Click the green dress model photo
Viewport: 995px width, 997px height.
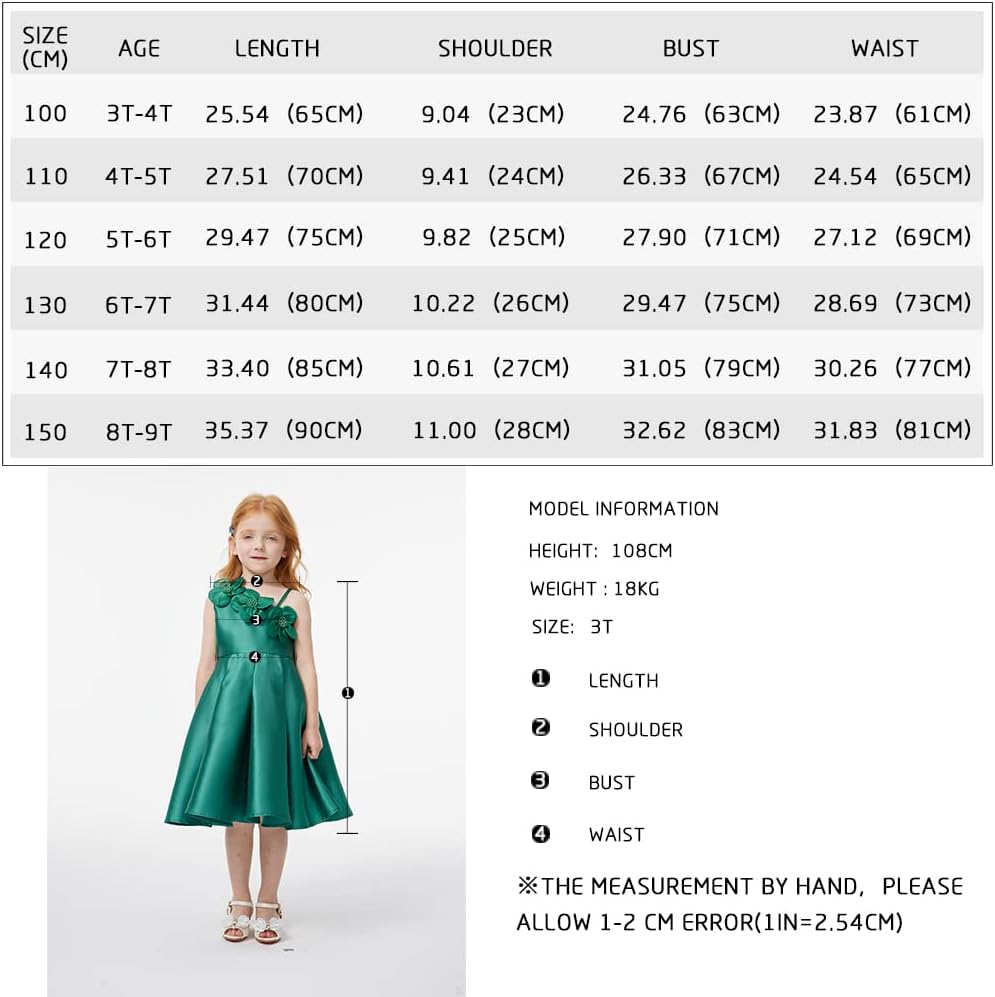click(256, 731)
